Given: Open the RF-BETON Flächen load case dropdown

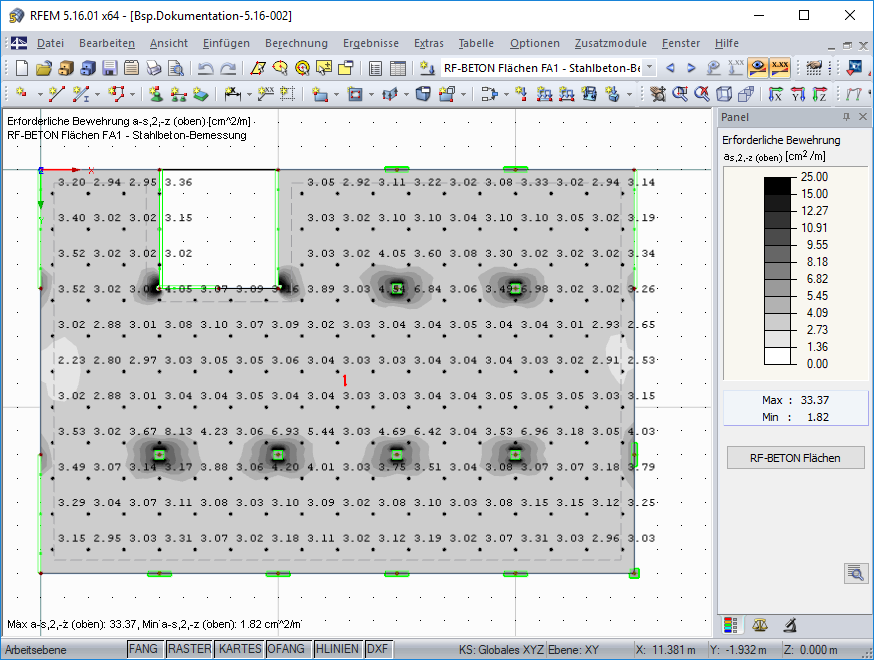Looking at the screenshot, I should click(x=649, y=68).
